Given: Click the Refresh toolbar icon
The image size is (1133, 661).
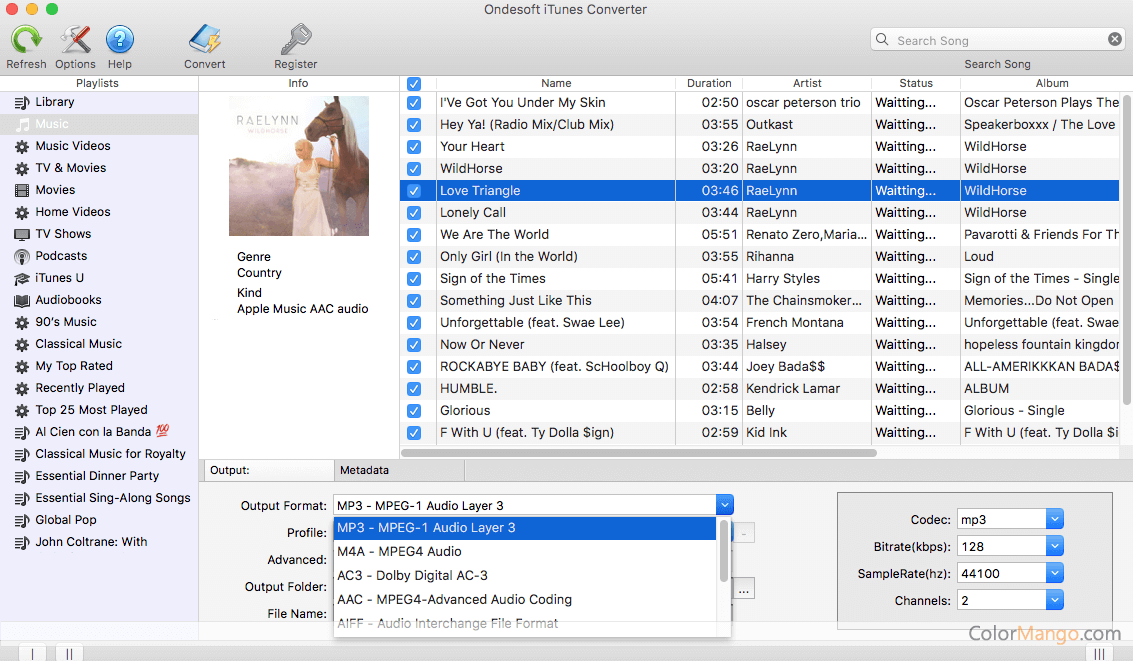Looking at the screenshot, I should [26, 40].
